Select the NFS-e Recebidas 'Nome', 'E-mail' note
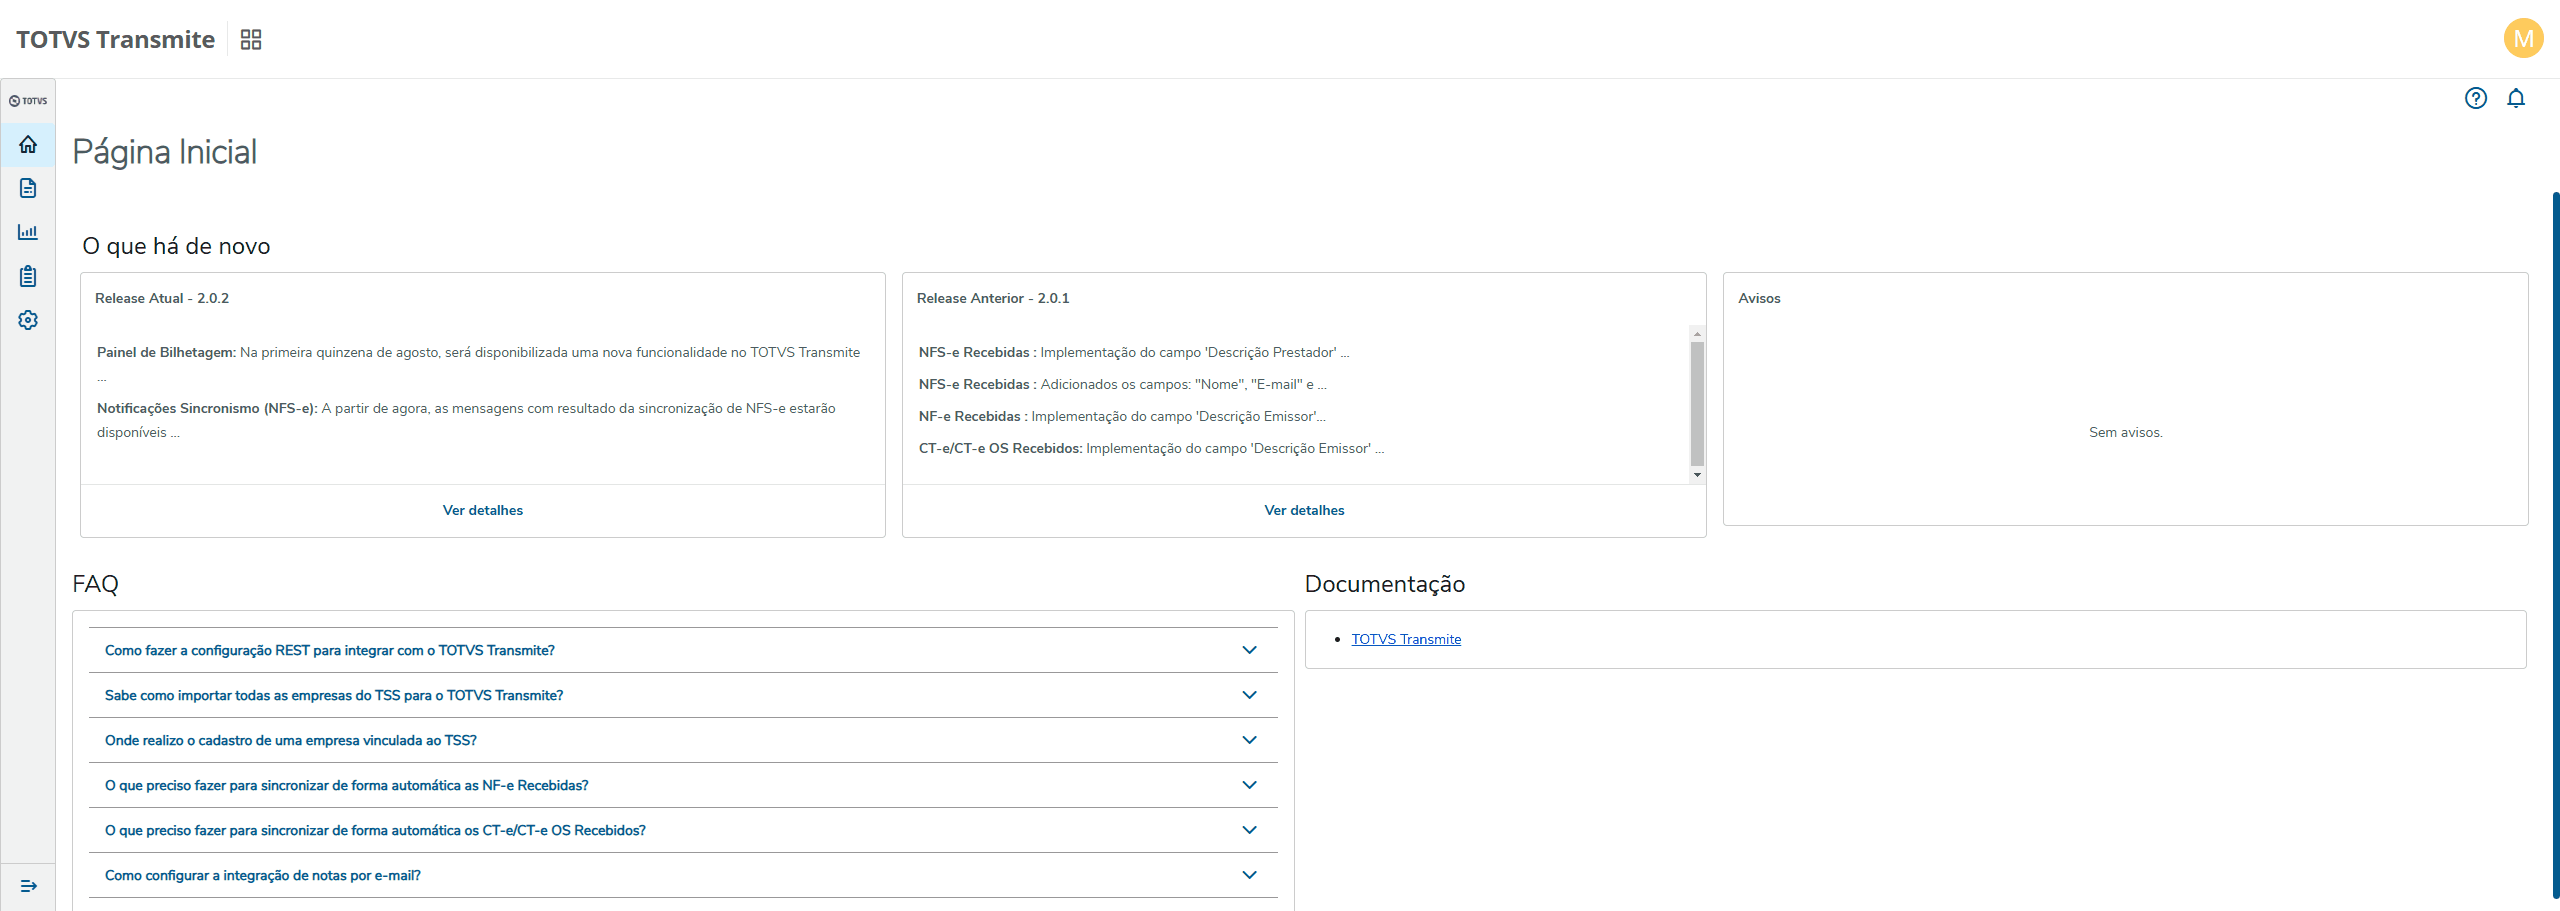Image resolution: width=2560 pixels, height=911 pixels. (x=1123, y=384)
